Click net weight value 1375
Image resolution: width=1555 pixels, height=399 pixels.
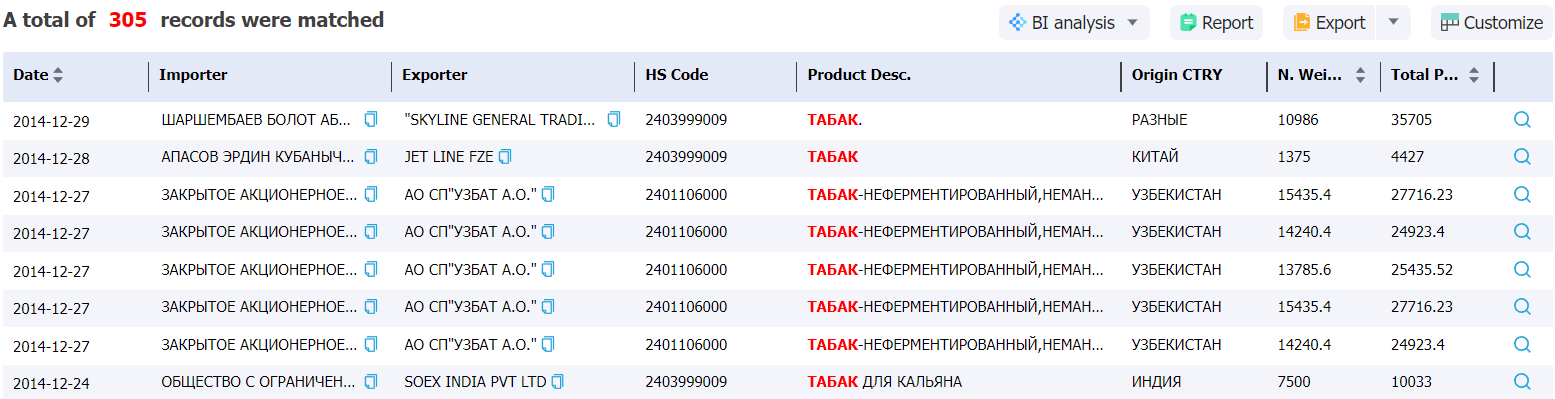(1294, 157)
